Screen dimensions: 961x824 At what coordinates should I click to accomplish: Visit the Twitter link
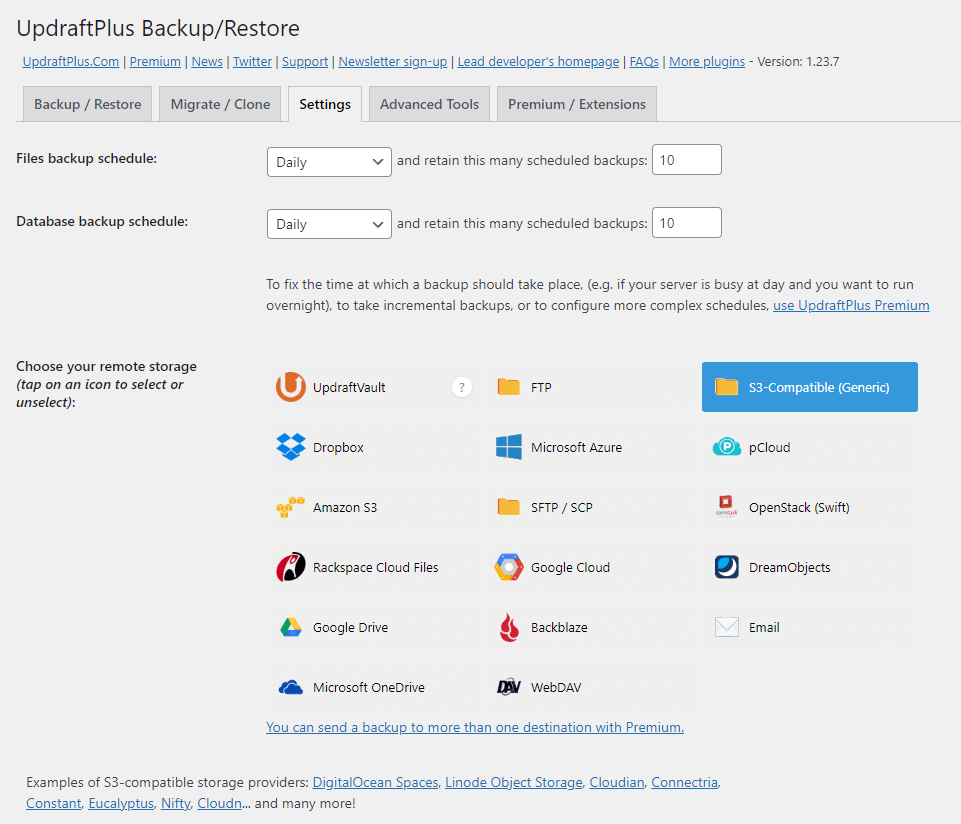pyautogui.click(x=253, y=61)
